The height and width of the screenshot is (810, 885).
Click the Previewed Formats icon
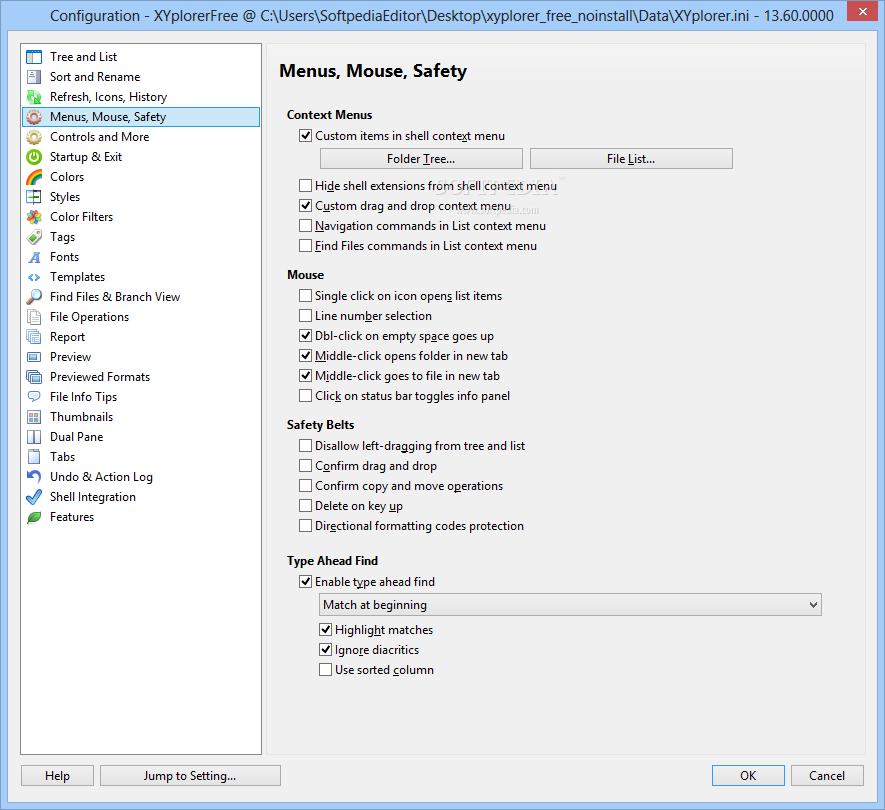(34, 377)
